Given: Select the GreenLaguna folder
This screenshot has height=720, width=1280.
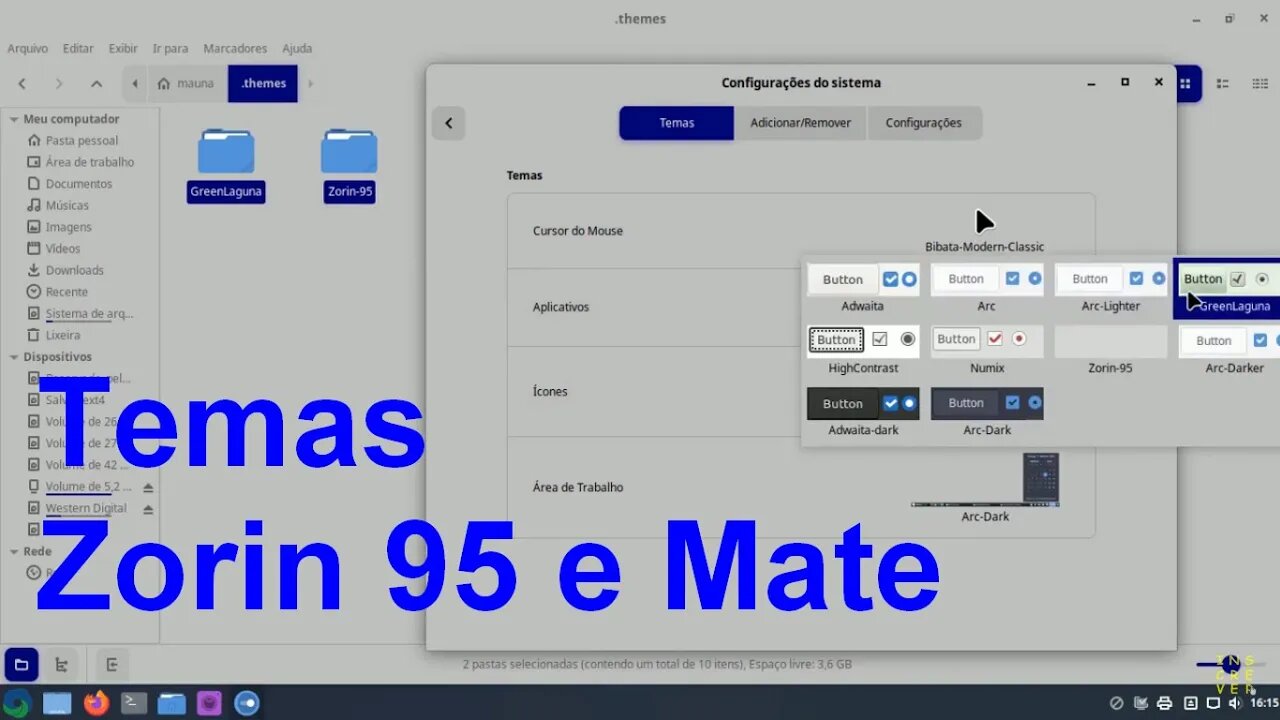Looking at the screenshot, I should (226, 165).
